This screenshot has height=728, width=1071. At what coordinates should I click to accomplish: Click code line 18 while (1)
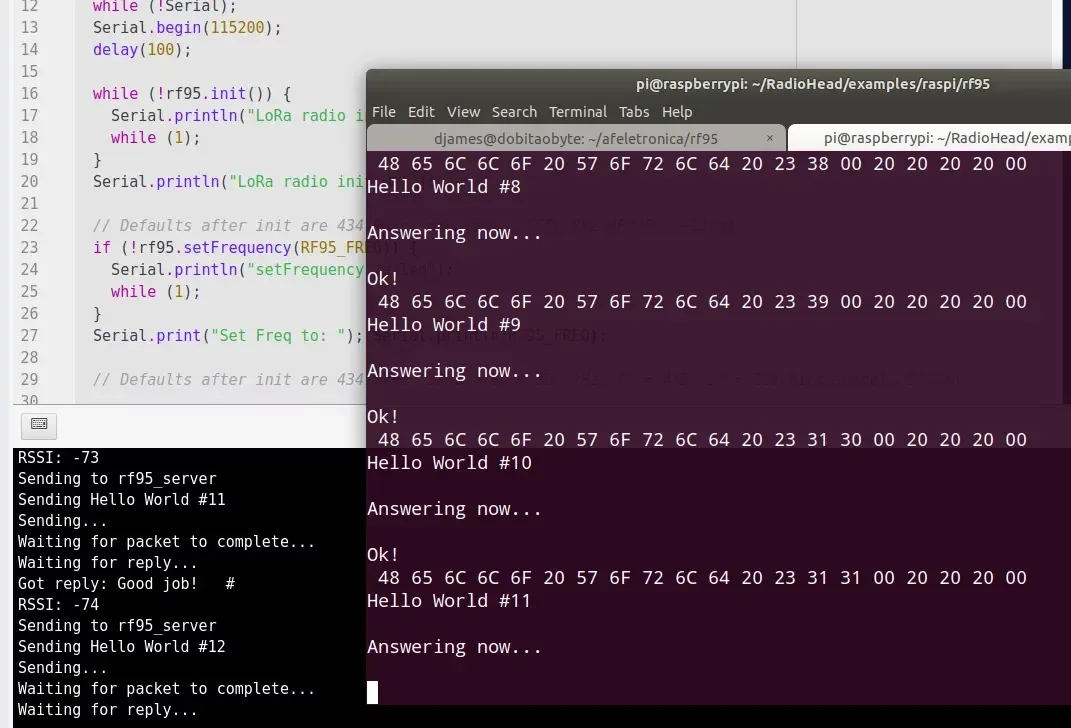156,137
